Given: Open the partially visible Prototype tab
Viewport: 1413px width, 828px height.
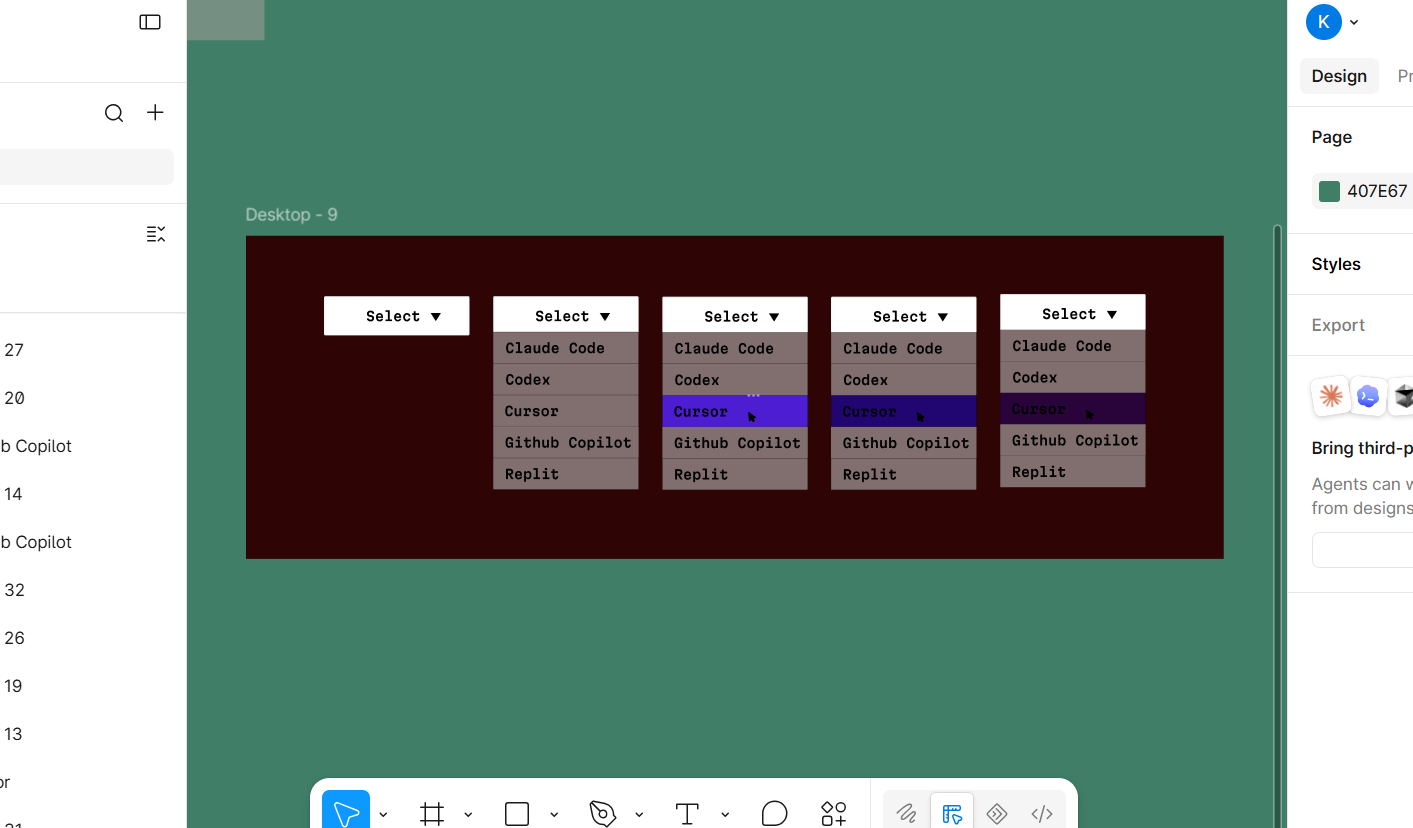Looking at the screenshot, I should click(1404, 76).
